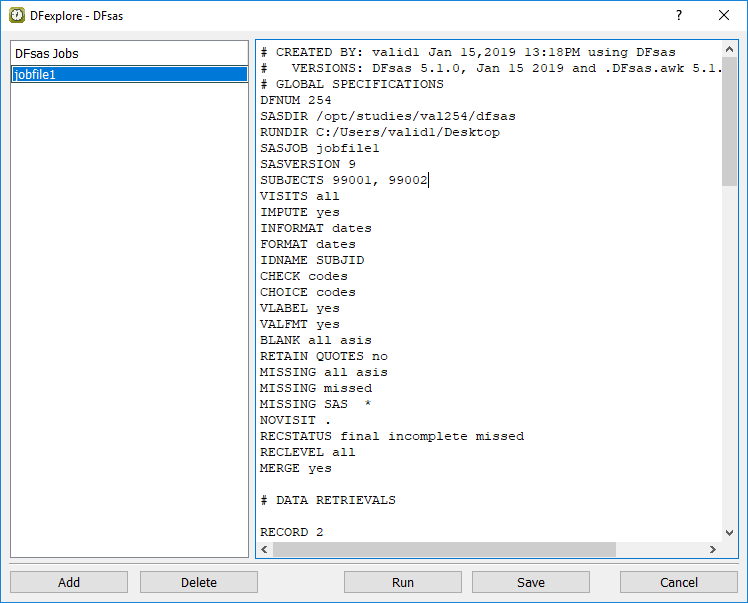This screenshot has width=748, height=603.
Task: Click the horizontal scrollbar right arrow
Action: (x=713, y=549)
